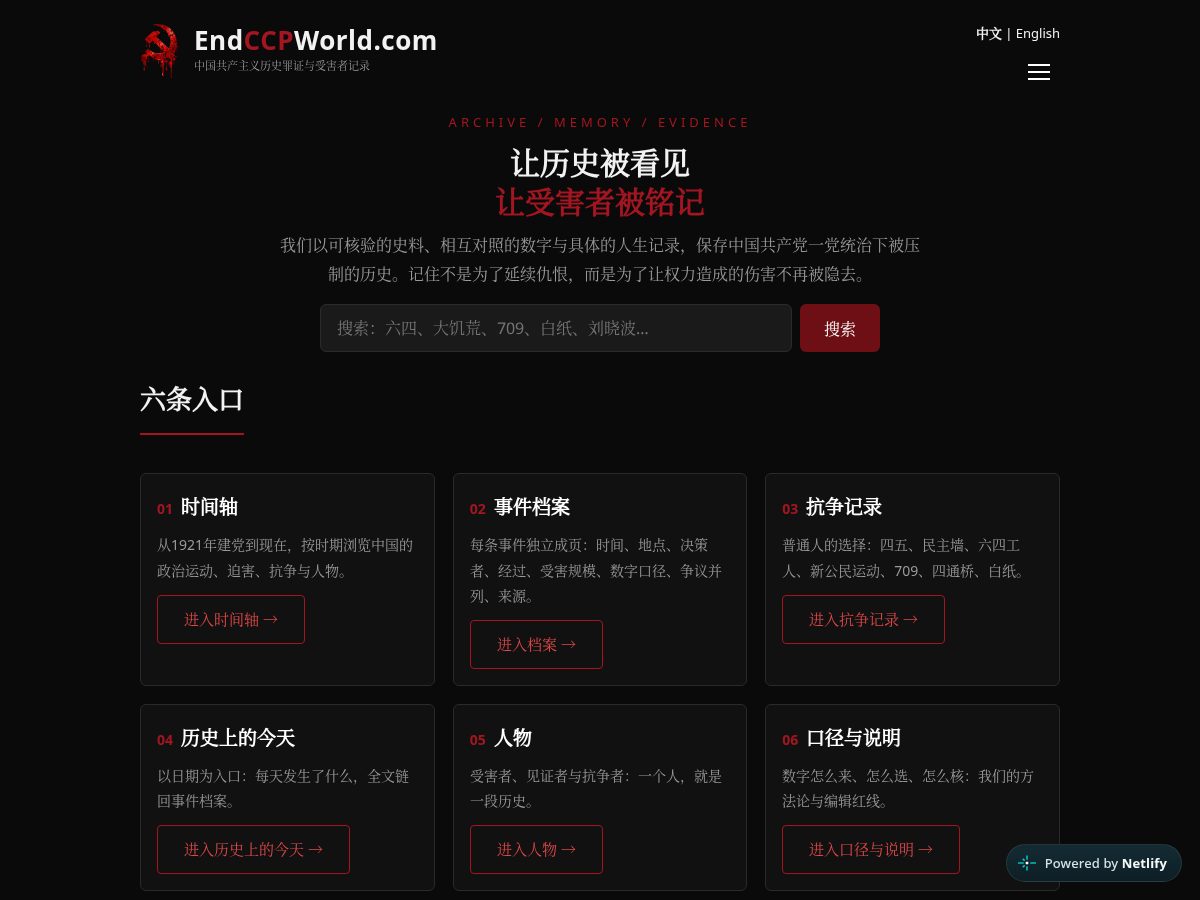Screen dimensions: 1200x900
Task: Click the Netlify logo icon in the badge
Action: coord(1027,863)
